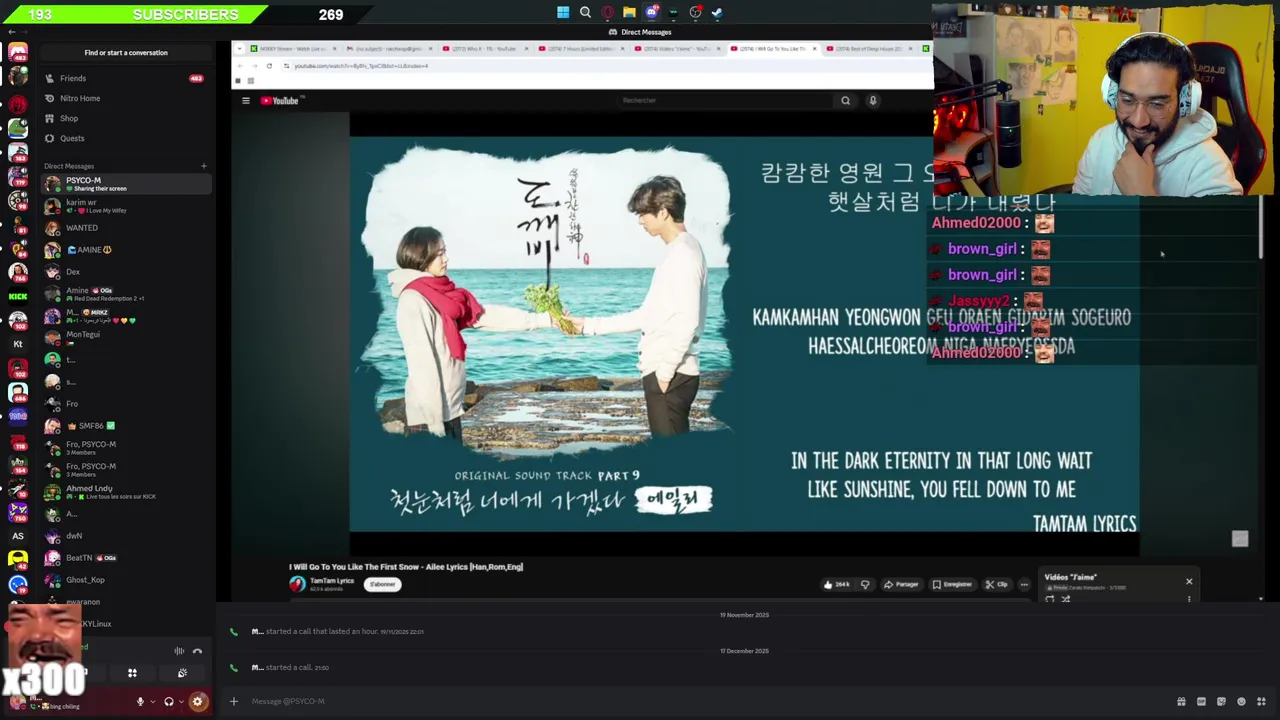The width and height of the screenshot is (1280, 720).
Task: Type in the Message @PSYCO-M field
Action: point(700,701)
